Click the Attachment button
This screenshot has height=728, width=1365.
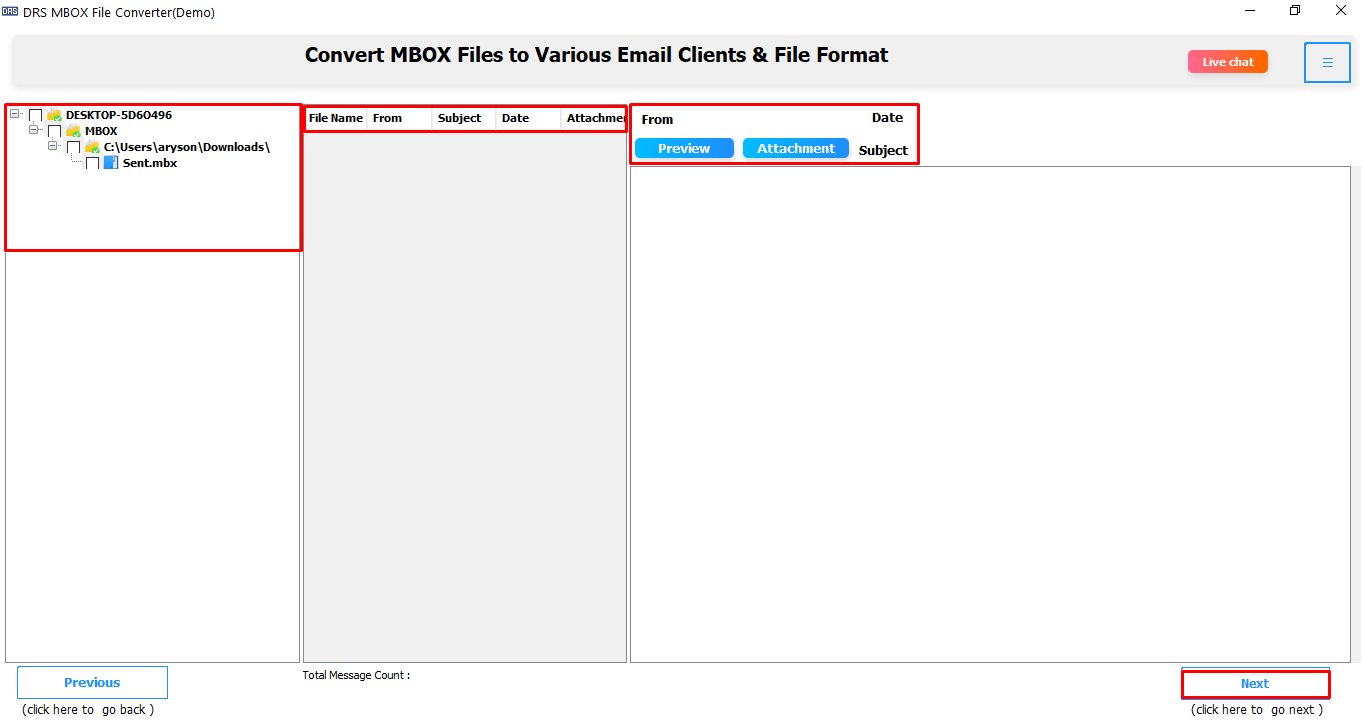coord(796,148)
